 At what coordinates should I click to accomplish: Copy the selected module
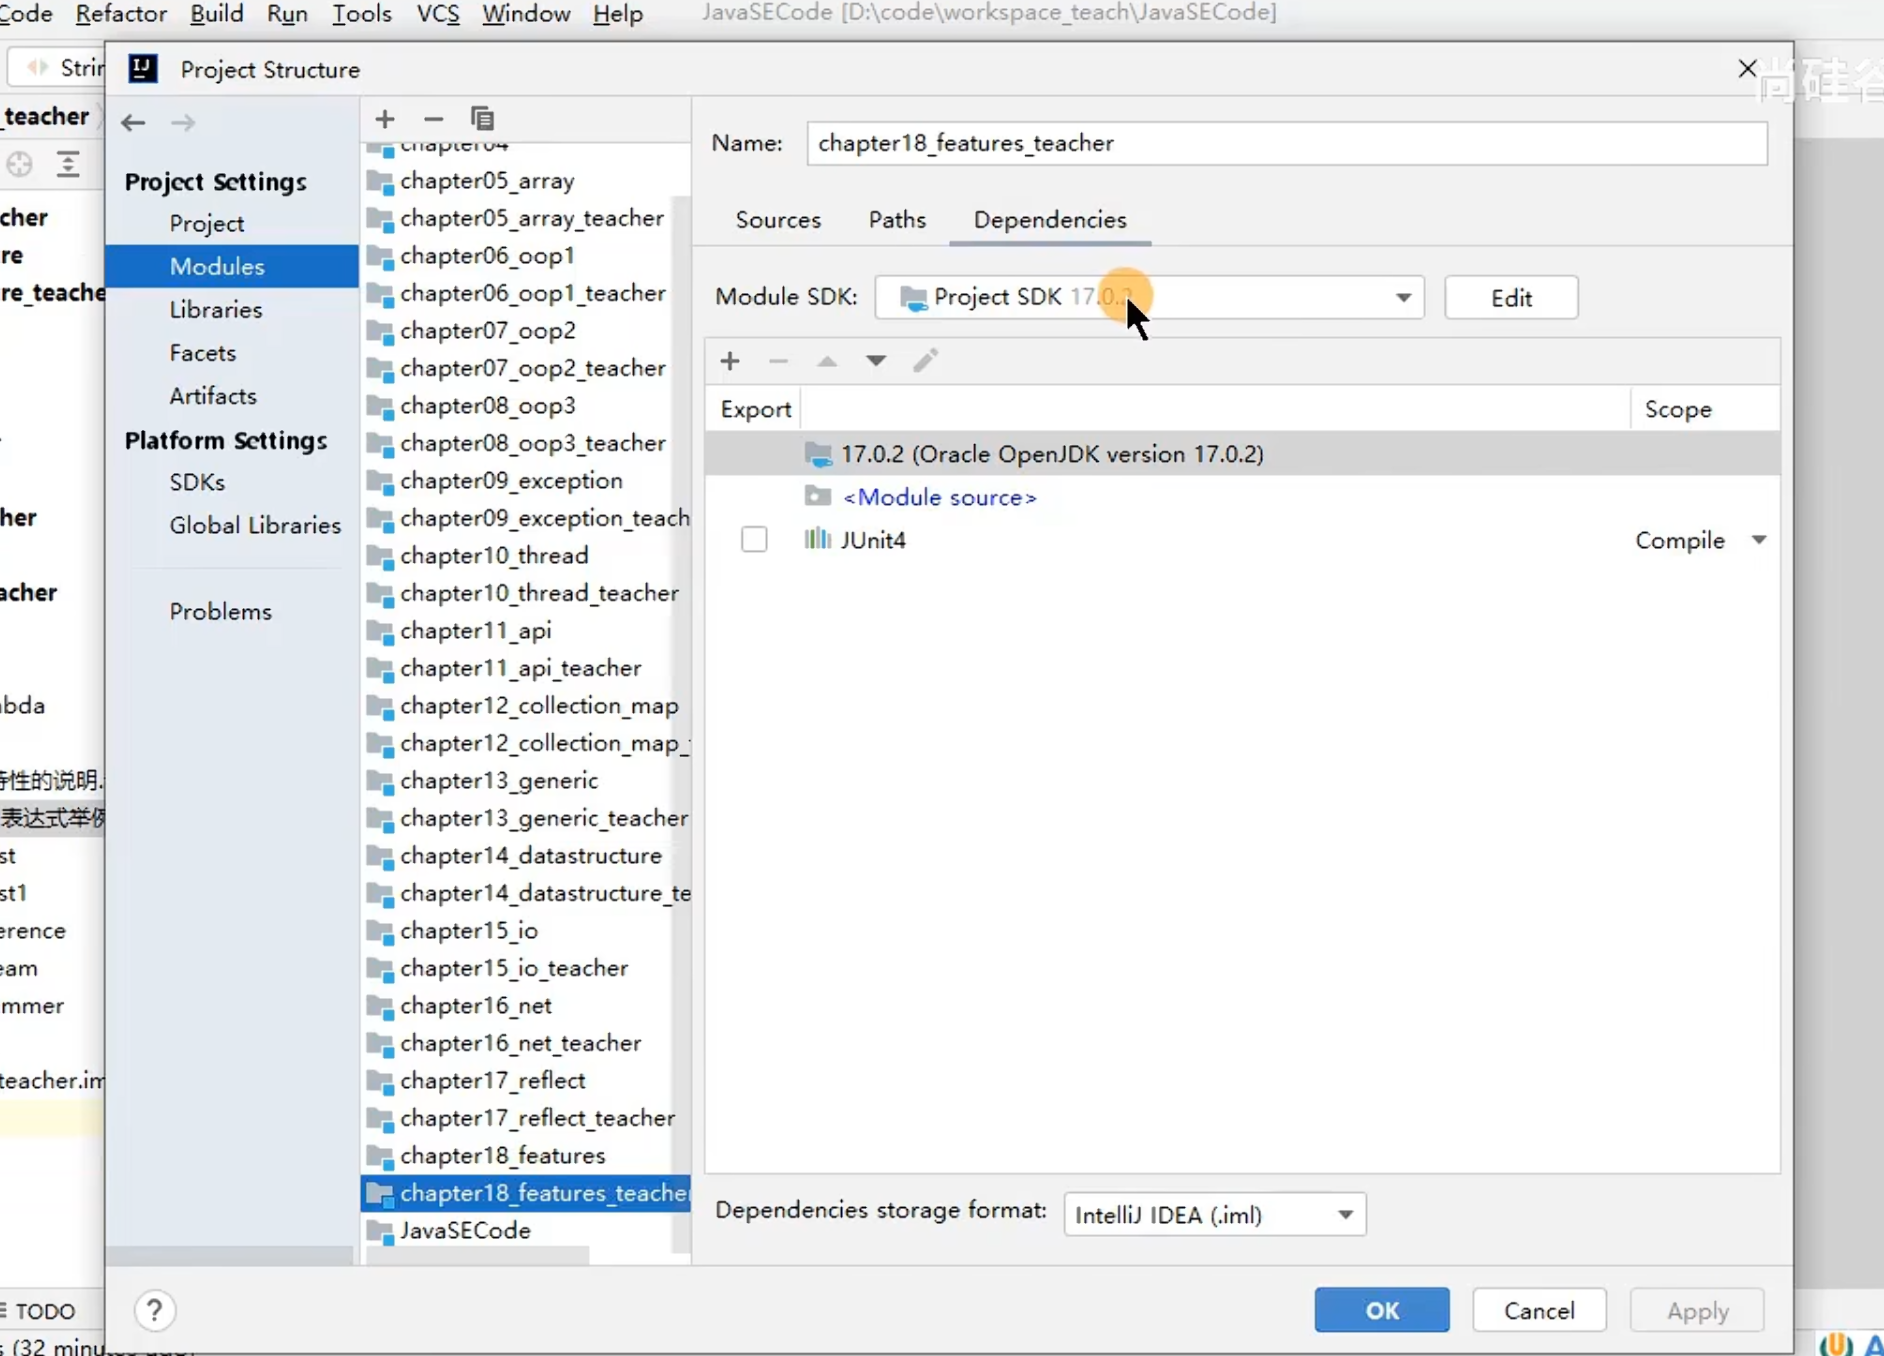[x=482, y=119]
